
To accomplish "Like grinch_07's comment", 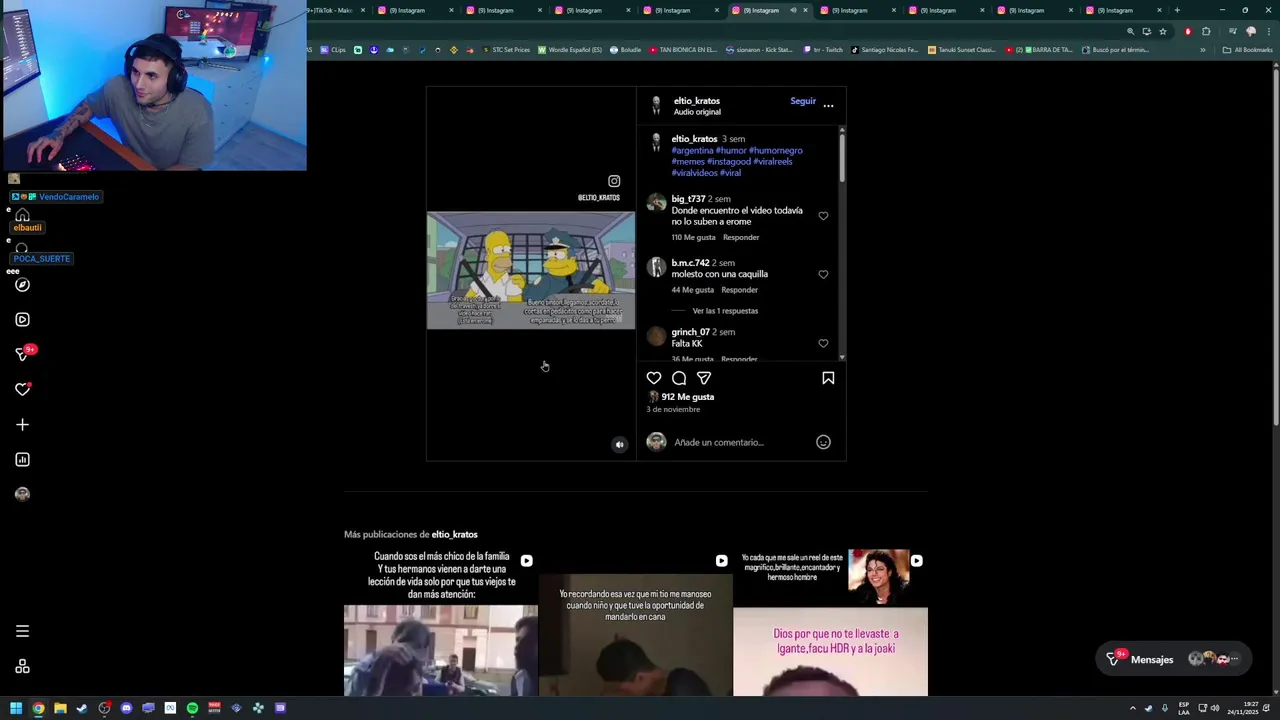I will pyautogui.click(x=823, y=343).
